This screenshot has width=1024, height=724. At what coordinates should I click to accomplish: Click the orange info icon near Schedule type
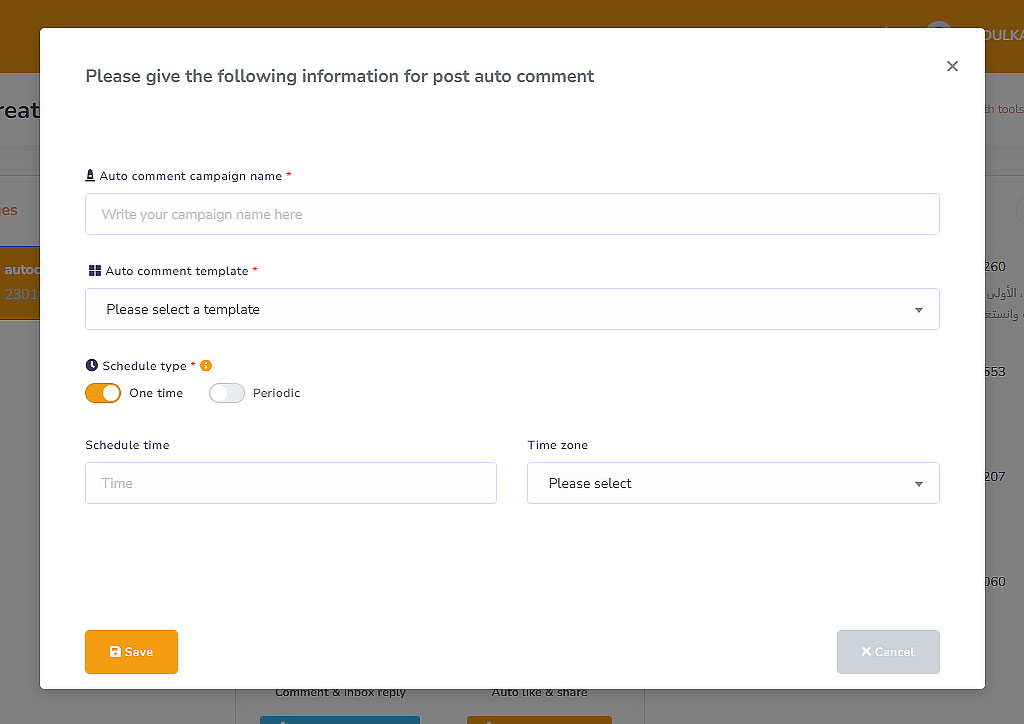coord(206,366)
